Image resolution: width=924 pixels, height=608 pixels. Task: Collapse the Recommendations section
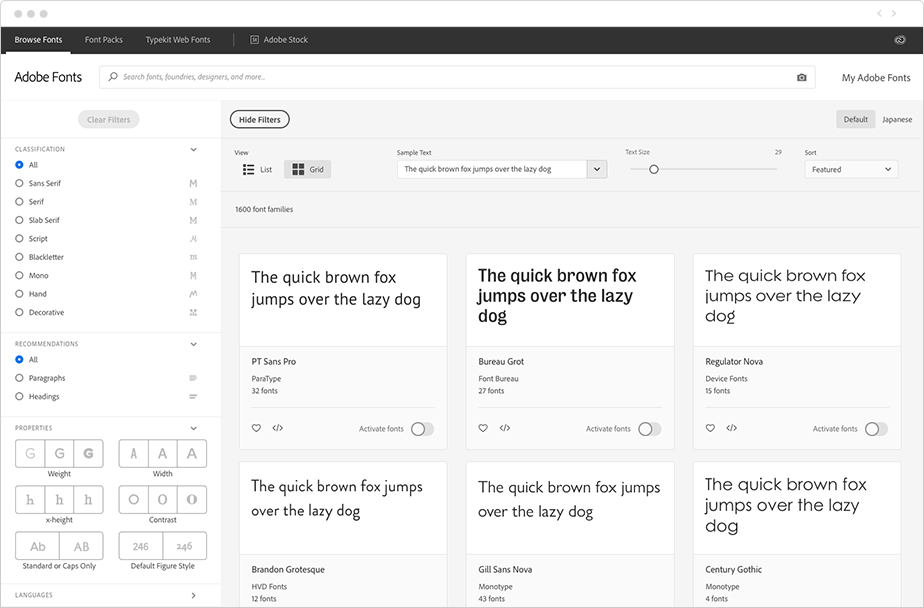point(193,344)
